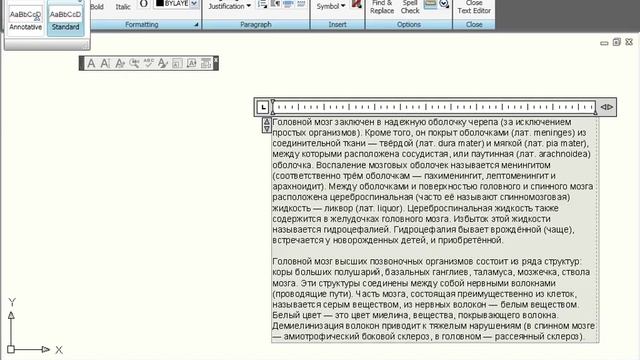This screenshot has height=360, width=640.
Task: Run ABC spell check from the floating toolbar
Action: [x=148, y=63]
